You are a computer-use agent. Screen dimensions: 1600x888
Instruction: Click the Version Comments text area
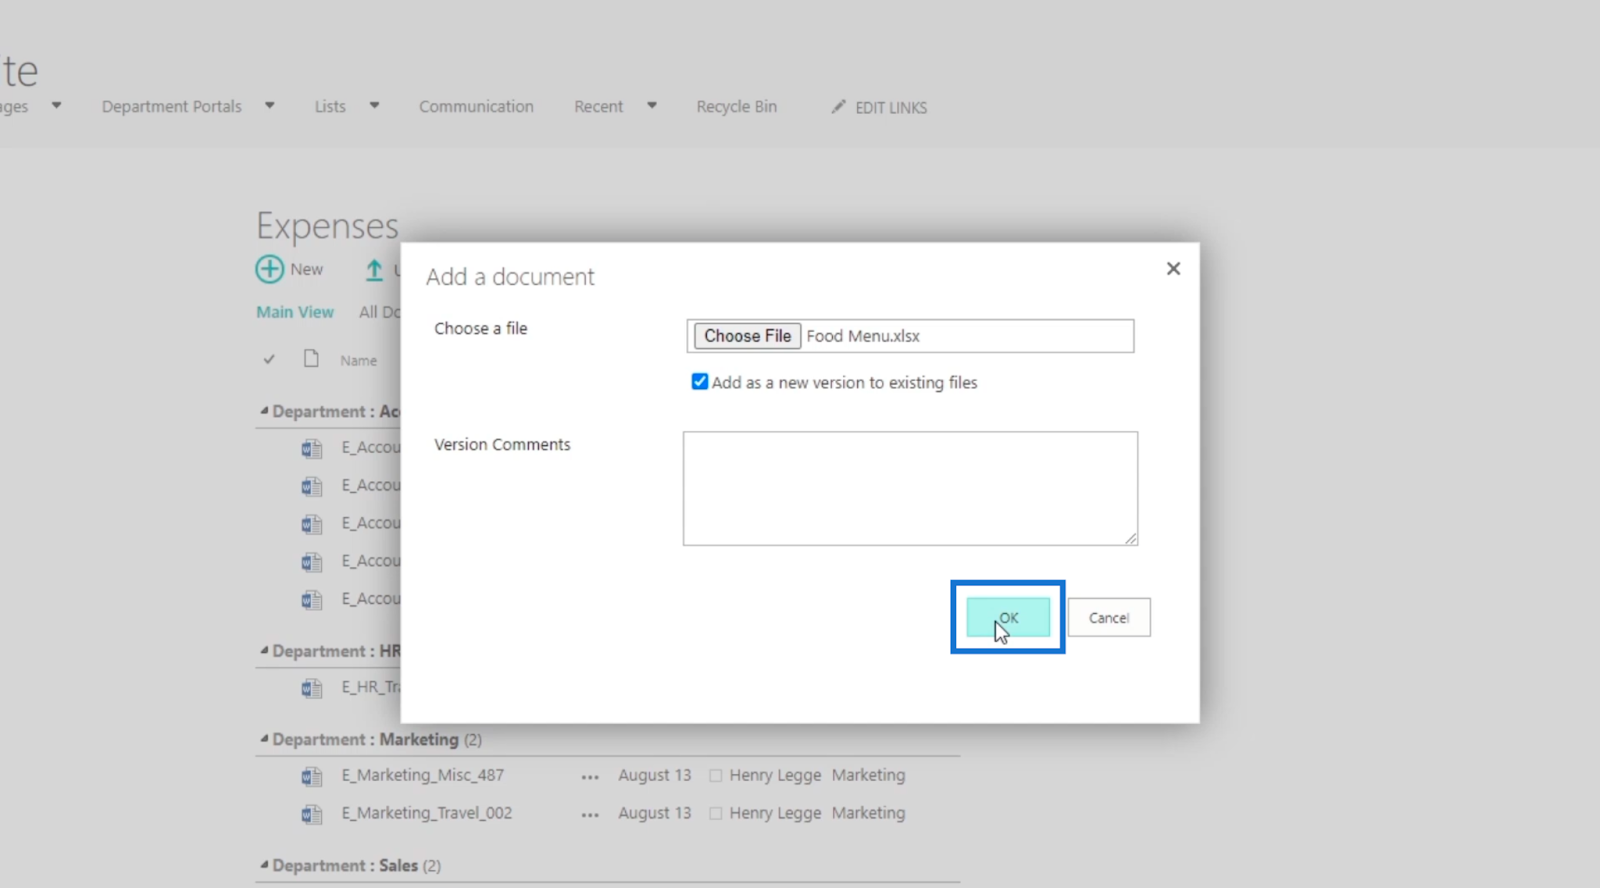910,488
